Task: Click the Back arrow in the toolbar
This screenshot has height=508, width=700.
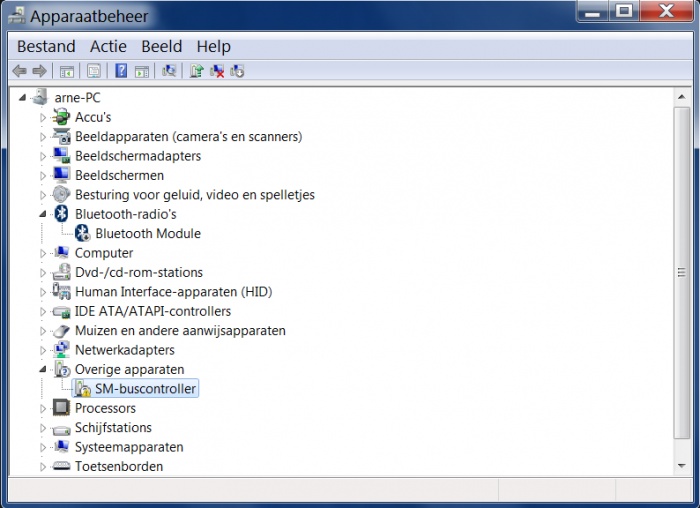Action: (x=19, y=71)
